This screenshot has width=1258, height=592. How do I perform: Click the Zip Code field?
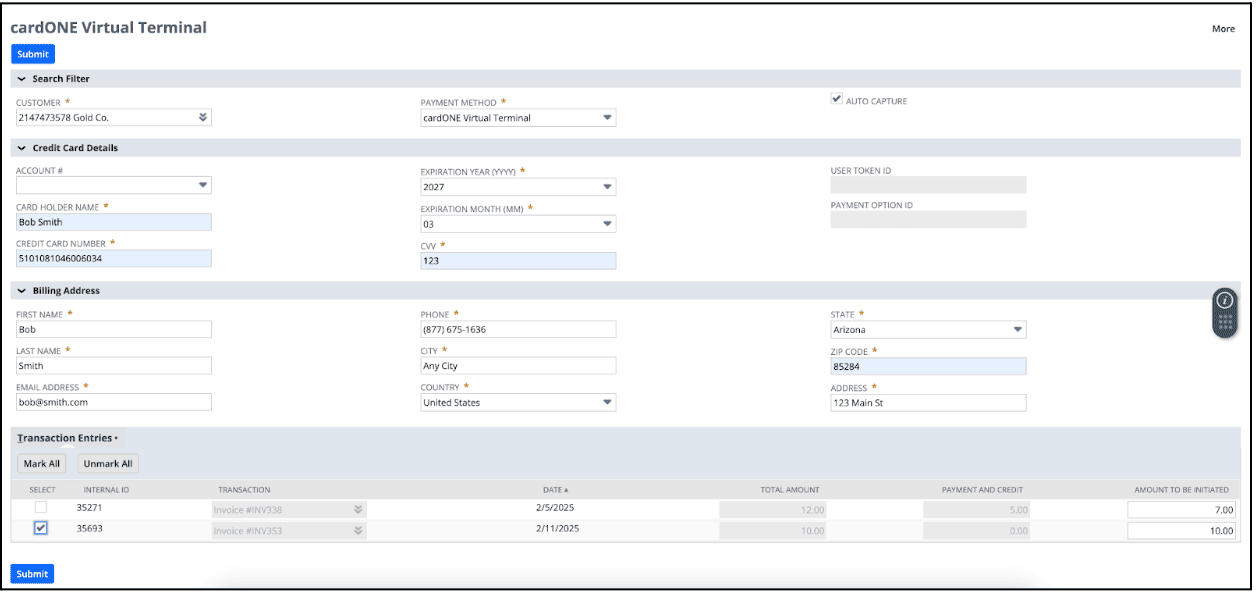pyautogui.click(x=928, y=366)
